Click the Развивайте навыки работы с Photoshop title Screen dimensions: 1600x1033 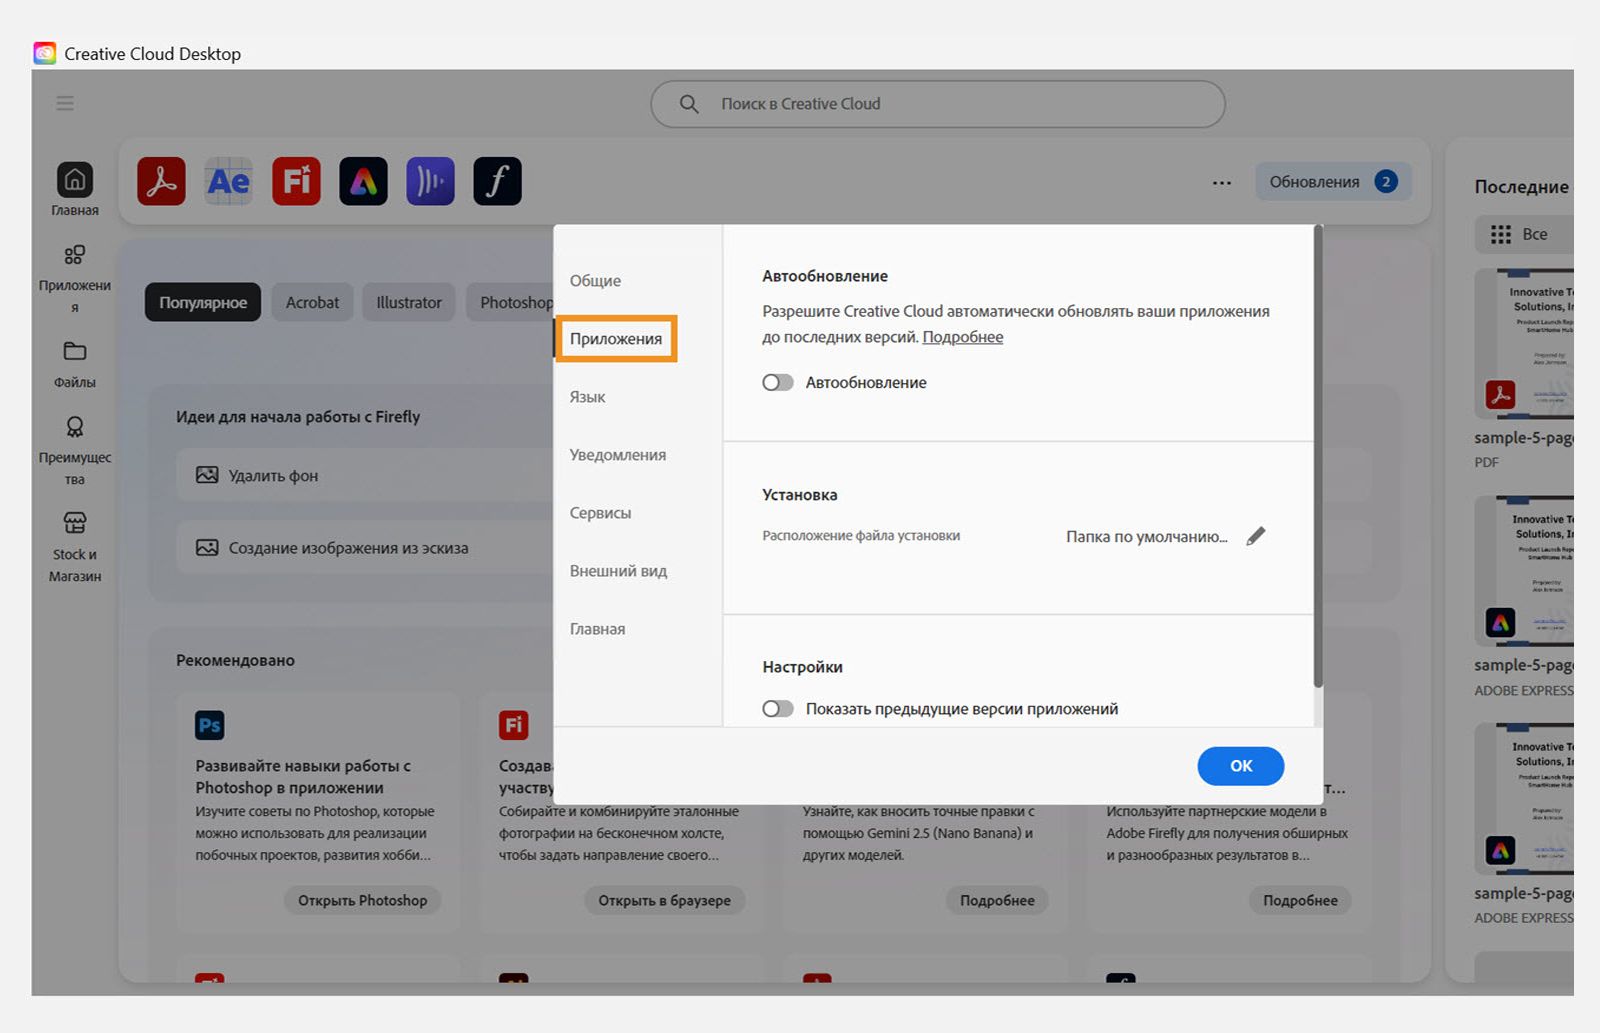303,776
